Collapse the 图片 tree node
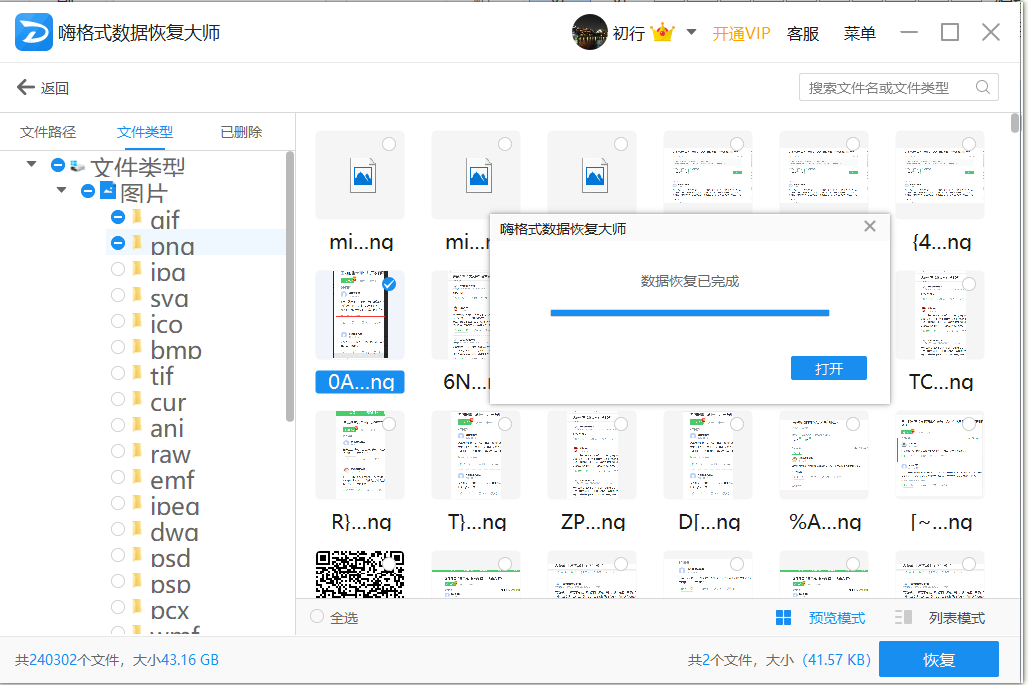 click(62, 190)
